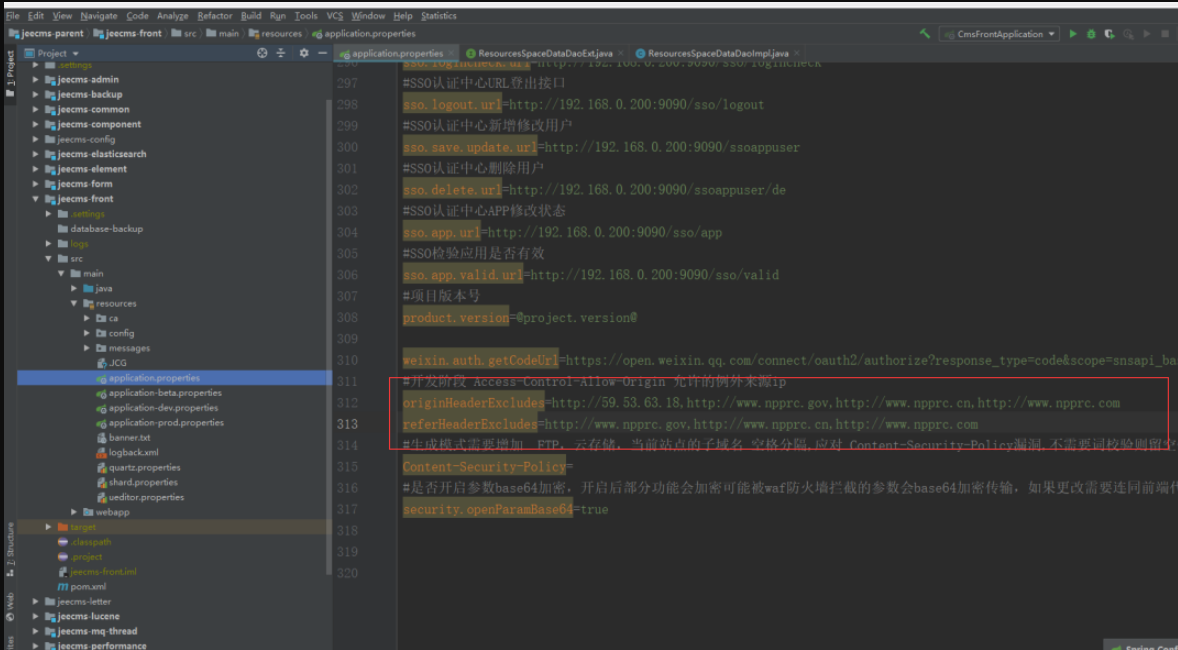The height and width of the screenshot is (650, 1178).
Task: Hide the Project panel with minus icon
Action: click(323, 53)
